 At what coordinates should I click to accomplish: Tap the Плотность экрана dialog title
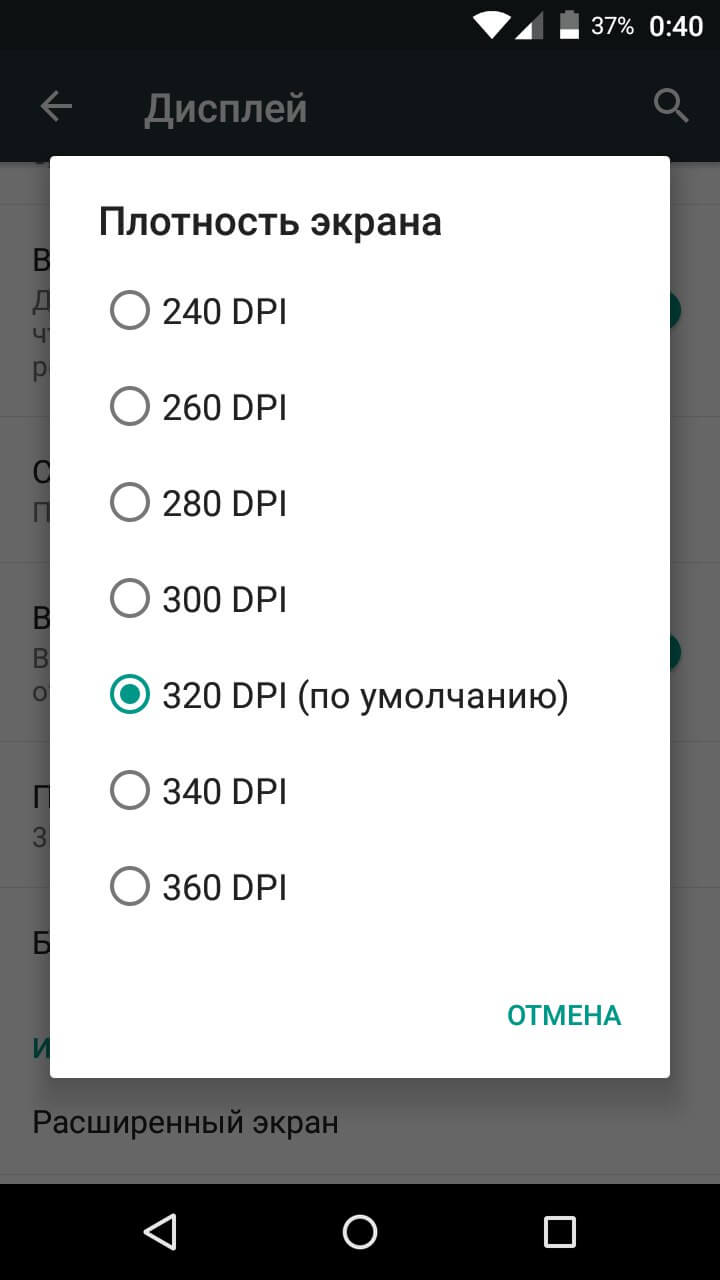point(270,222)
